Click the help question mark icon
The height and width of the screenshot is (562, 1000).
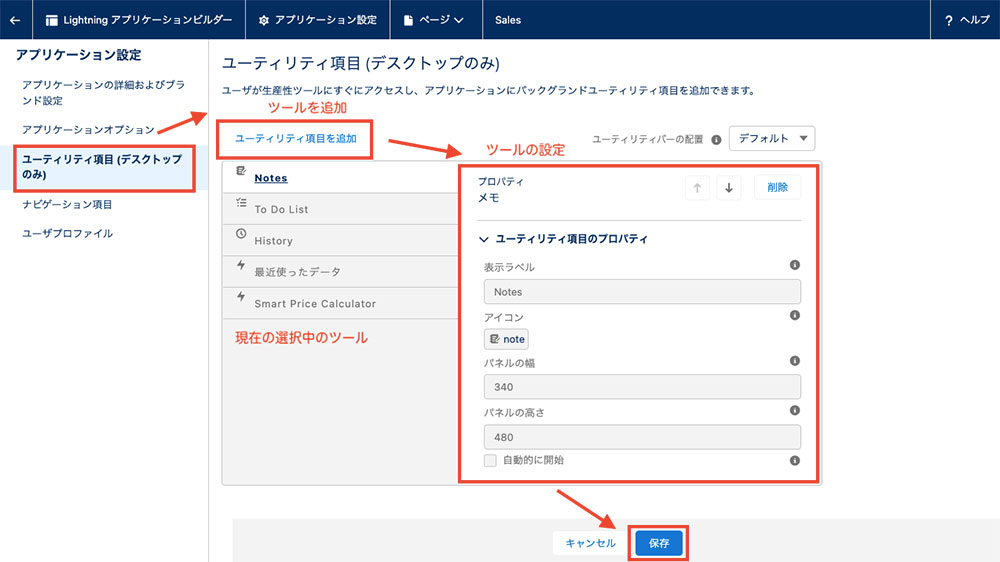pyautogui.click(x=949, y=20)
